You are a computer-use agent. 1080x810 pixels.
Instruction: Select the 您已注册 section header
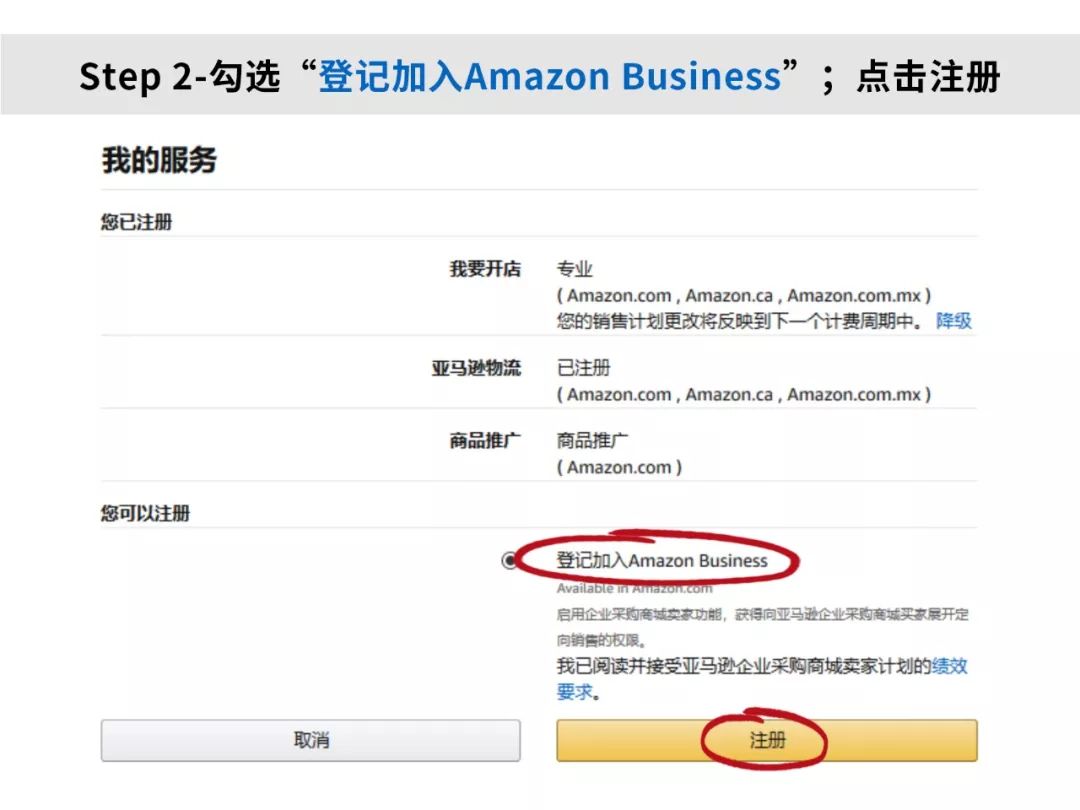[136, 222]
